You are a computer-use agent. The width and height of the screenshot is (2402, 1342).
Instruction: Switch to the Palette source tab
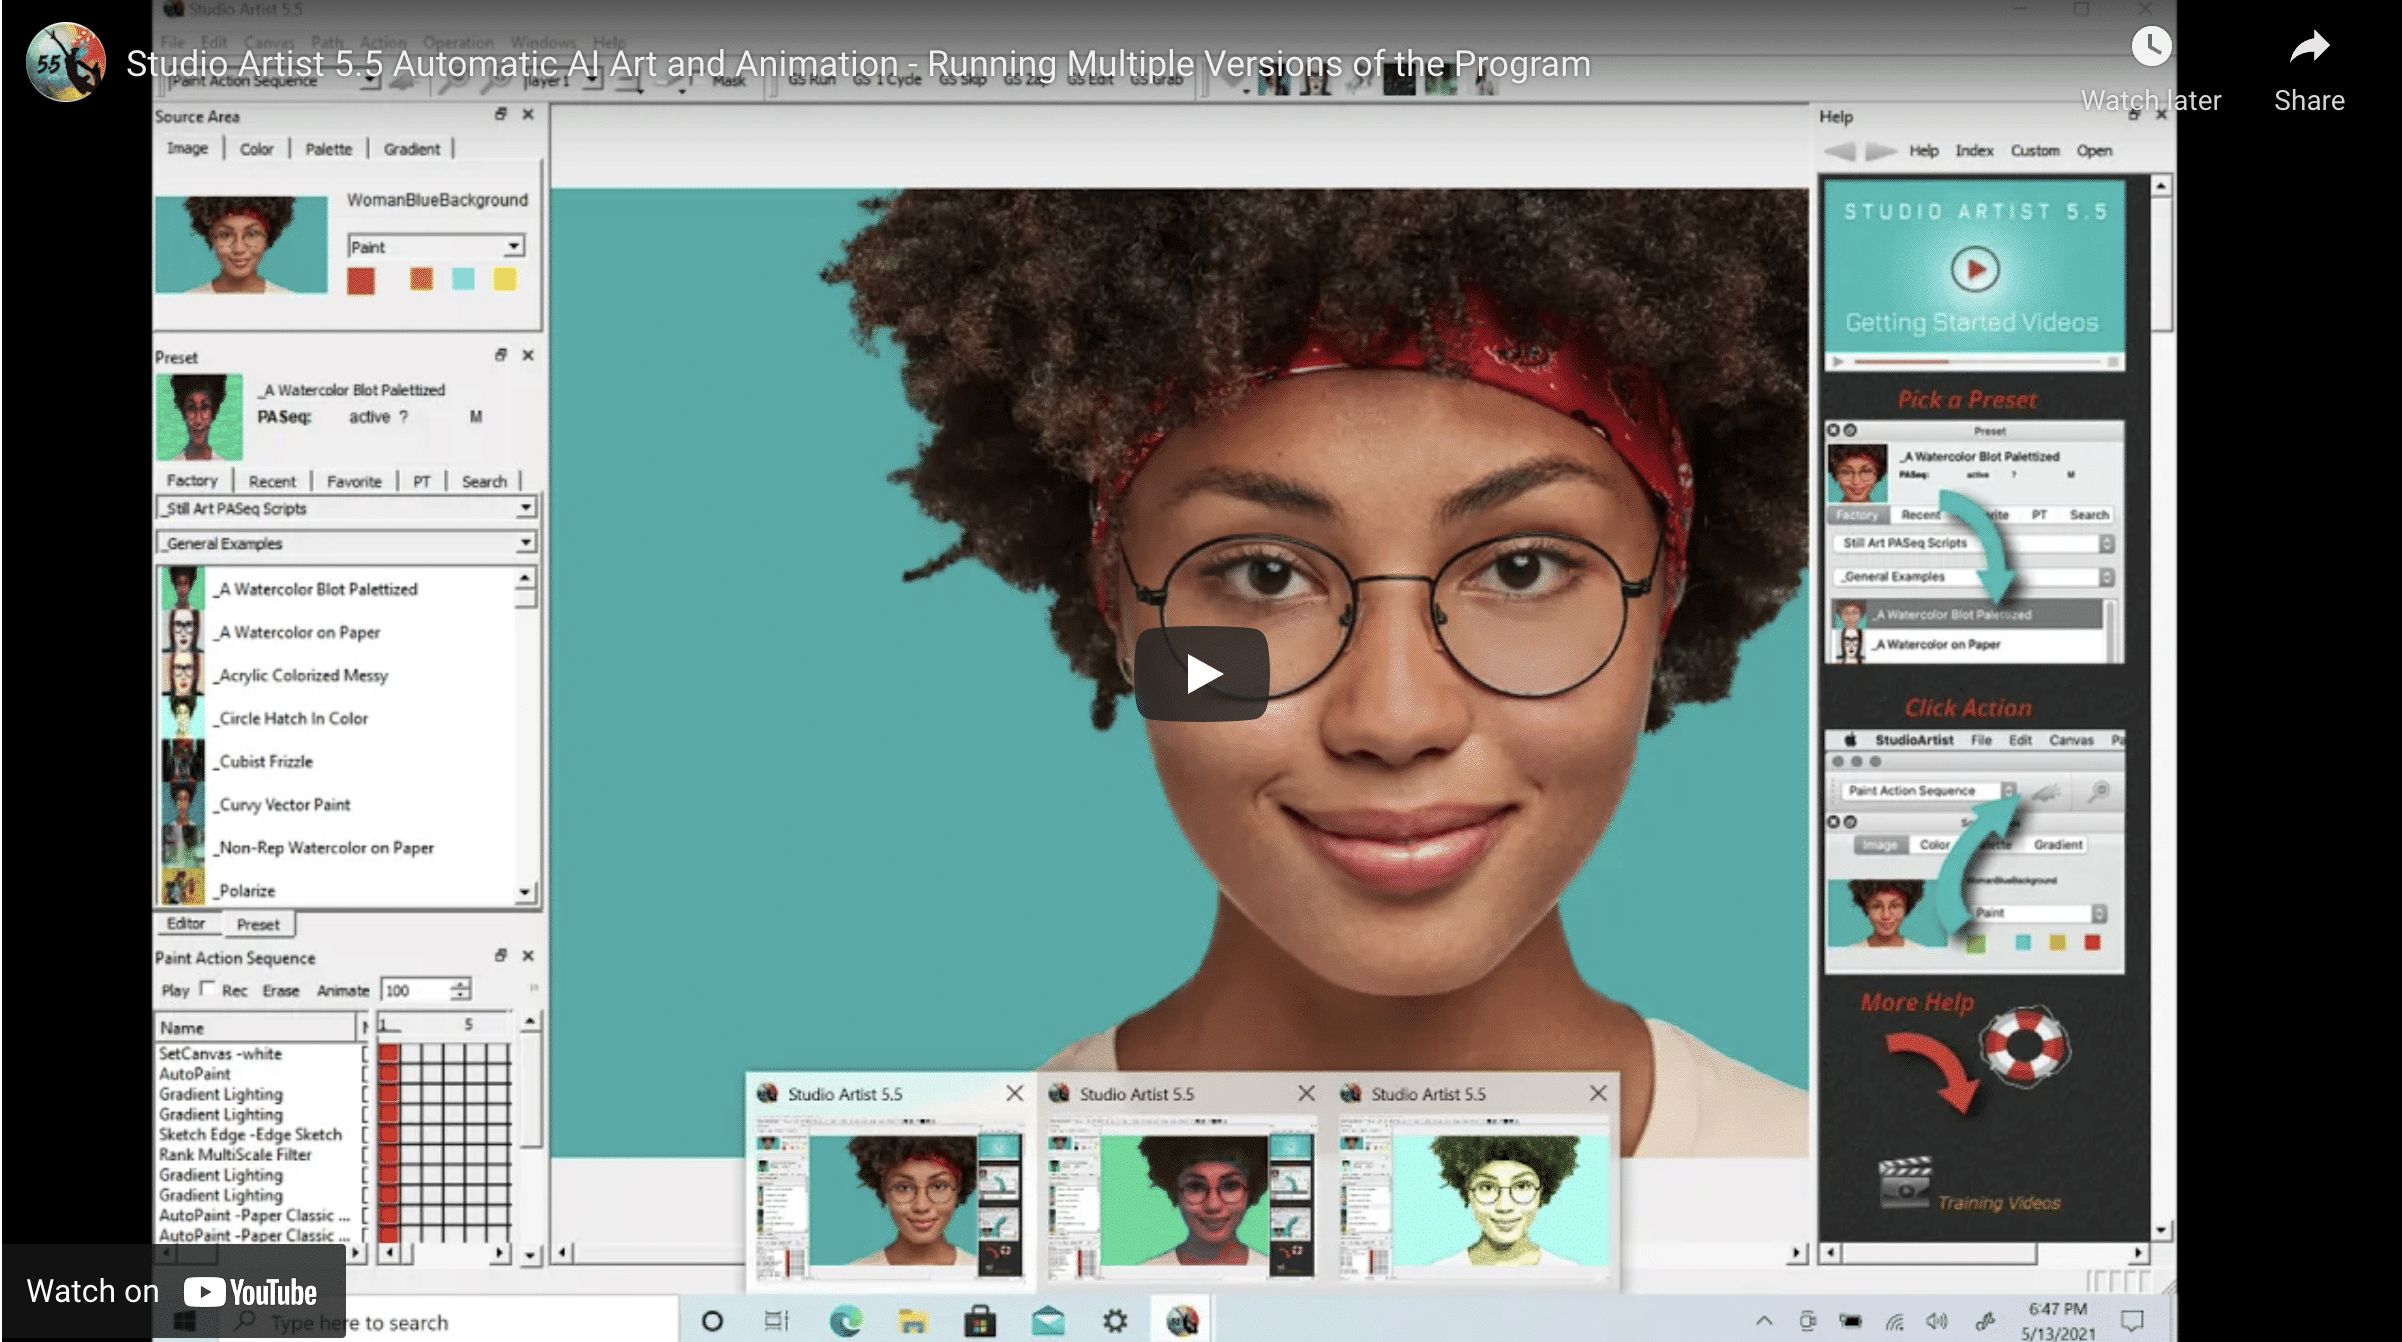328,149
